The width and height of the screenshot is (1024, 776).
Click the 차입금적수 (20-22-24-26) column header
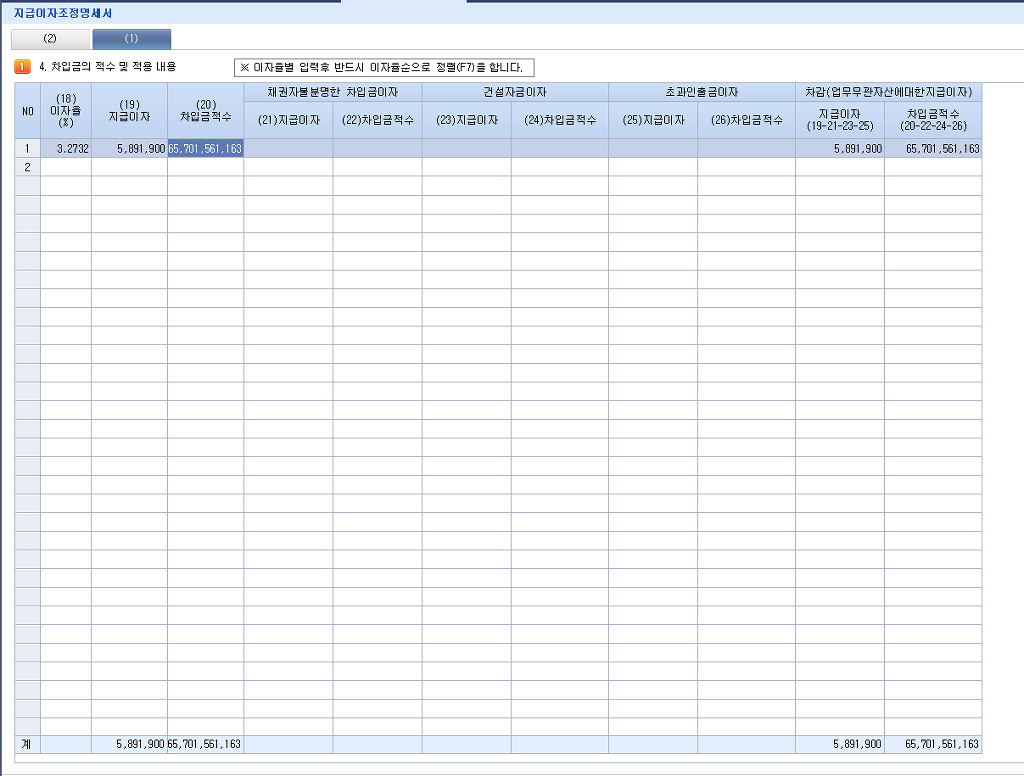click(933, 120)
